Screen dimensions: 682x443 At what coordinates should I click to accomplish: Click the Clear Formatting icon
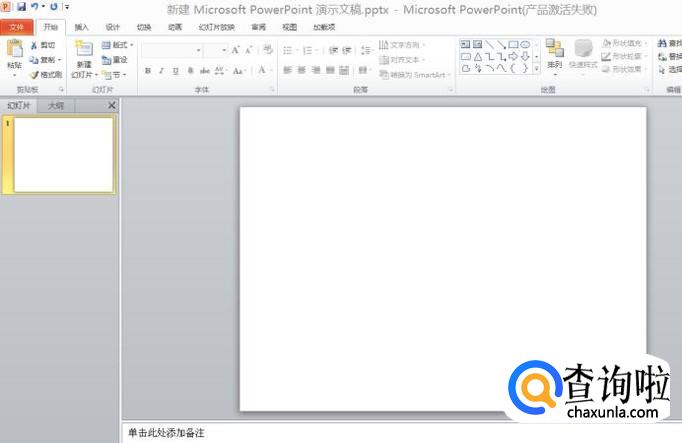tap(268, 50)
